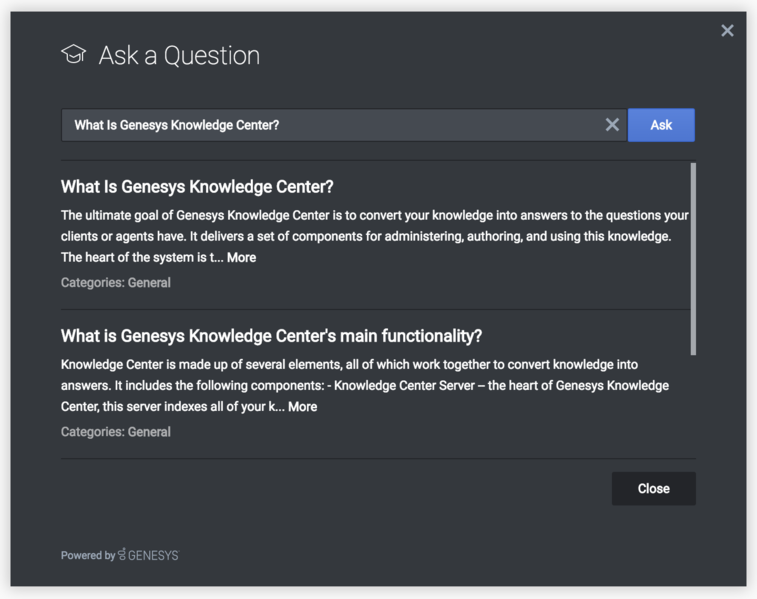Click the 'Powered by' footer text

tap(88, 555)
